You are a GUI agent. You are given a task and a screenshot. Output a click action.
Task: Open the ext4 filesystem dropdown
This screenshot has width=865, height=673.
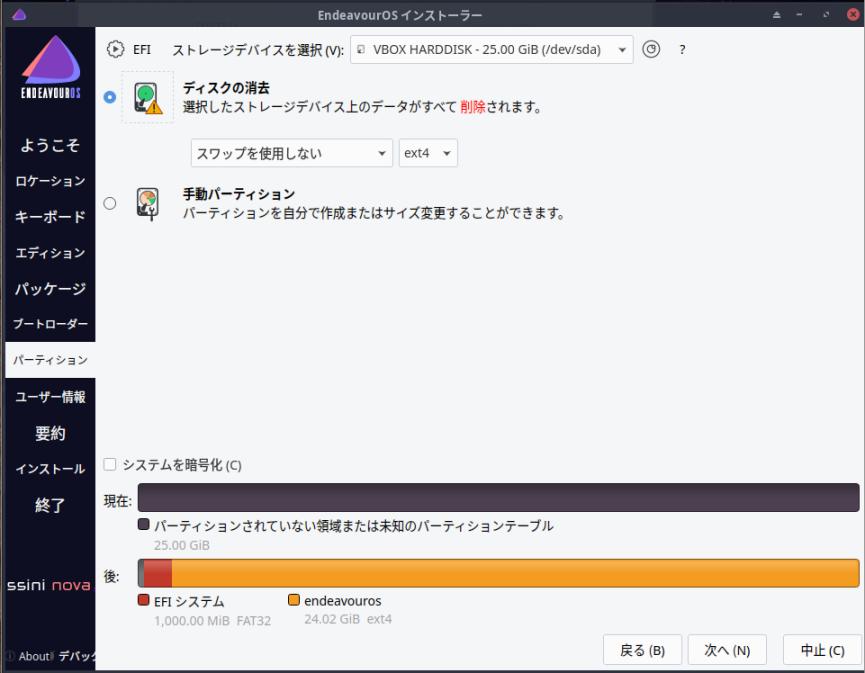[x=428, y=153]
